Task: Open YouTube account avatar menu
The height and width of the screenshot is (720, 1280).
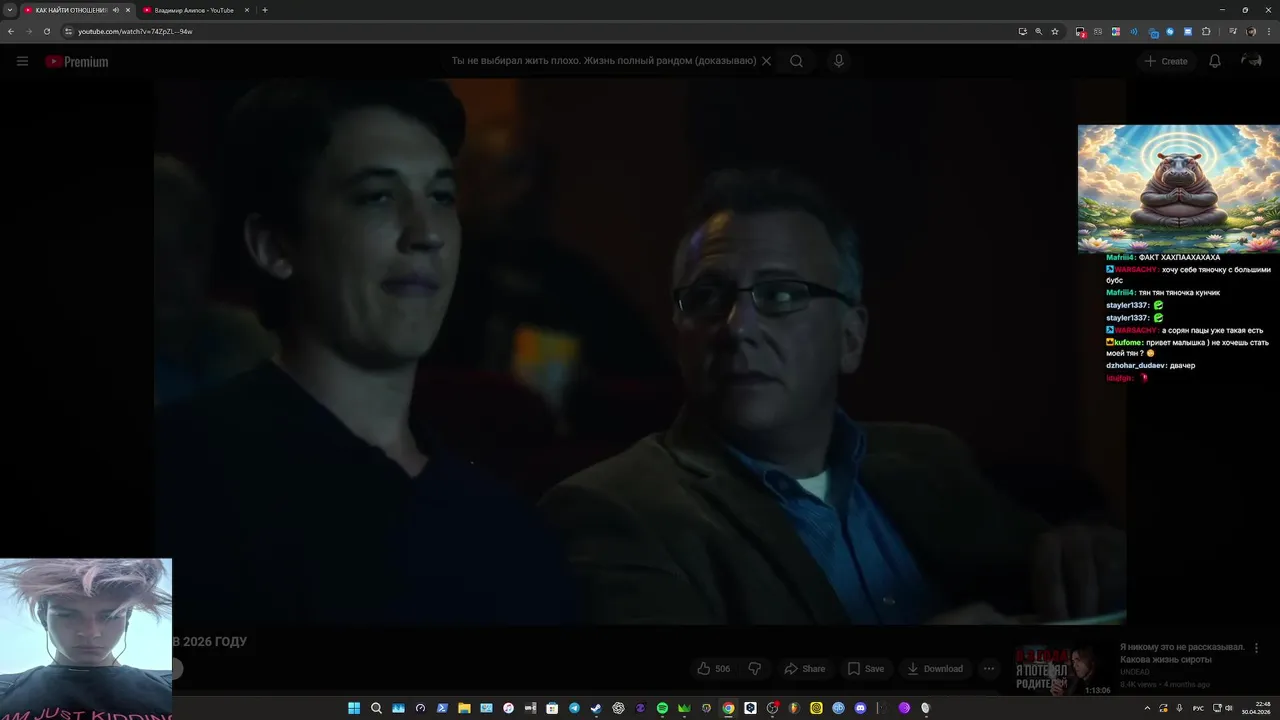Action: [x=1251, y=61]
